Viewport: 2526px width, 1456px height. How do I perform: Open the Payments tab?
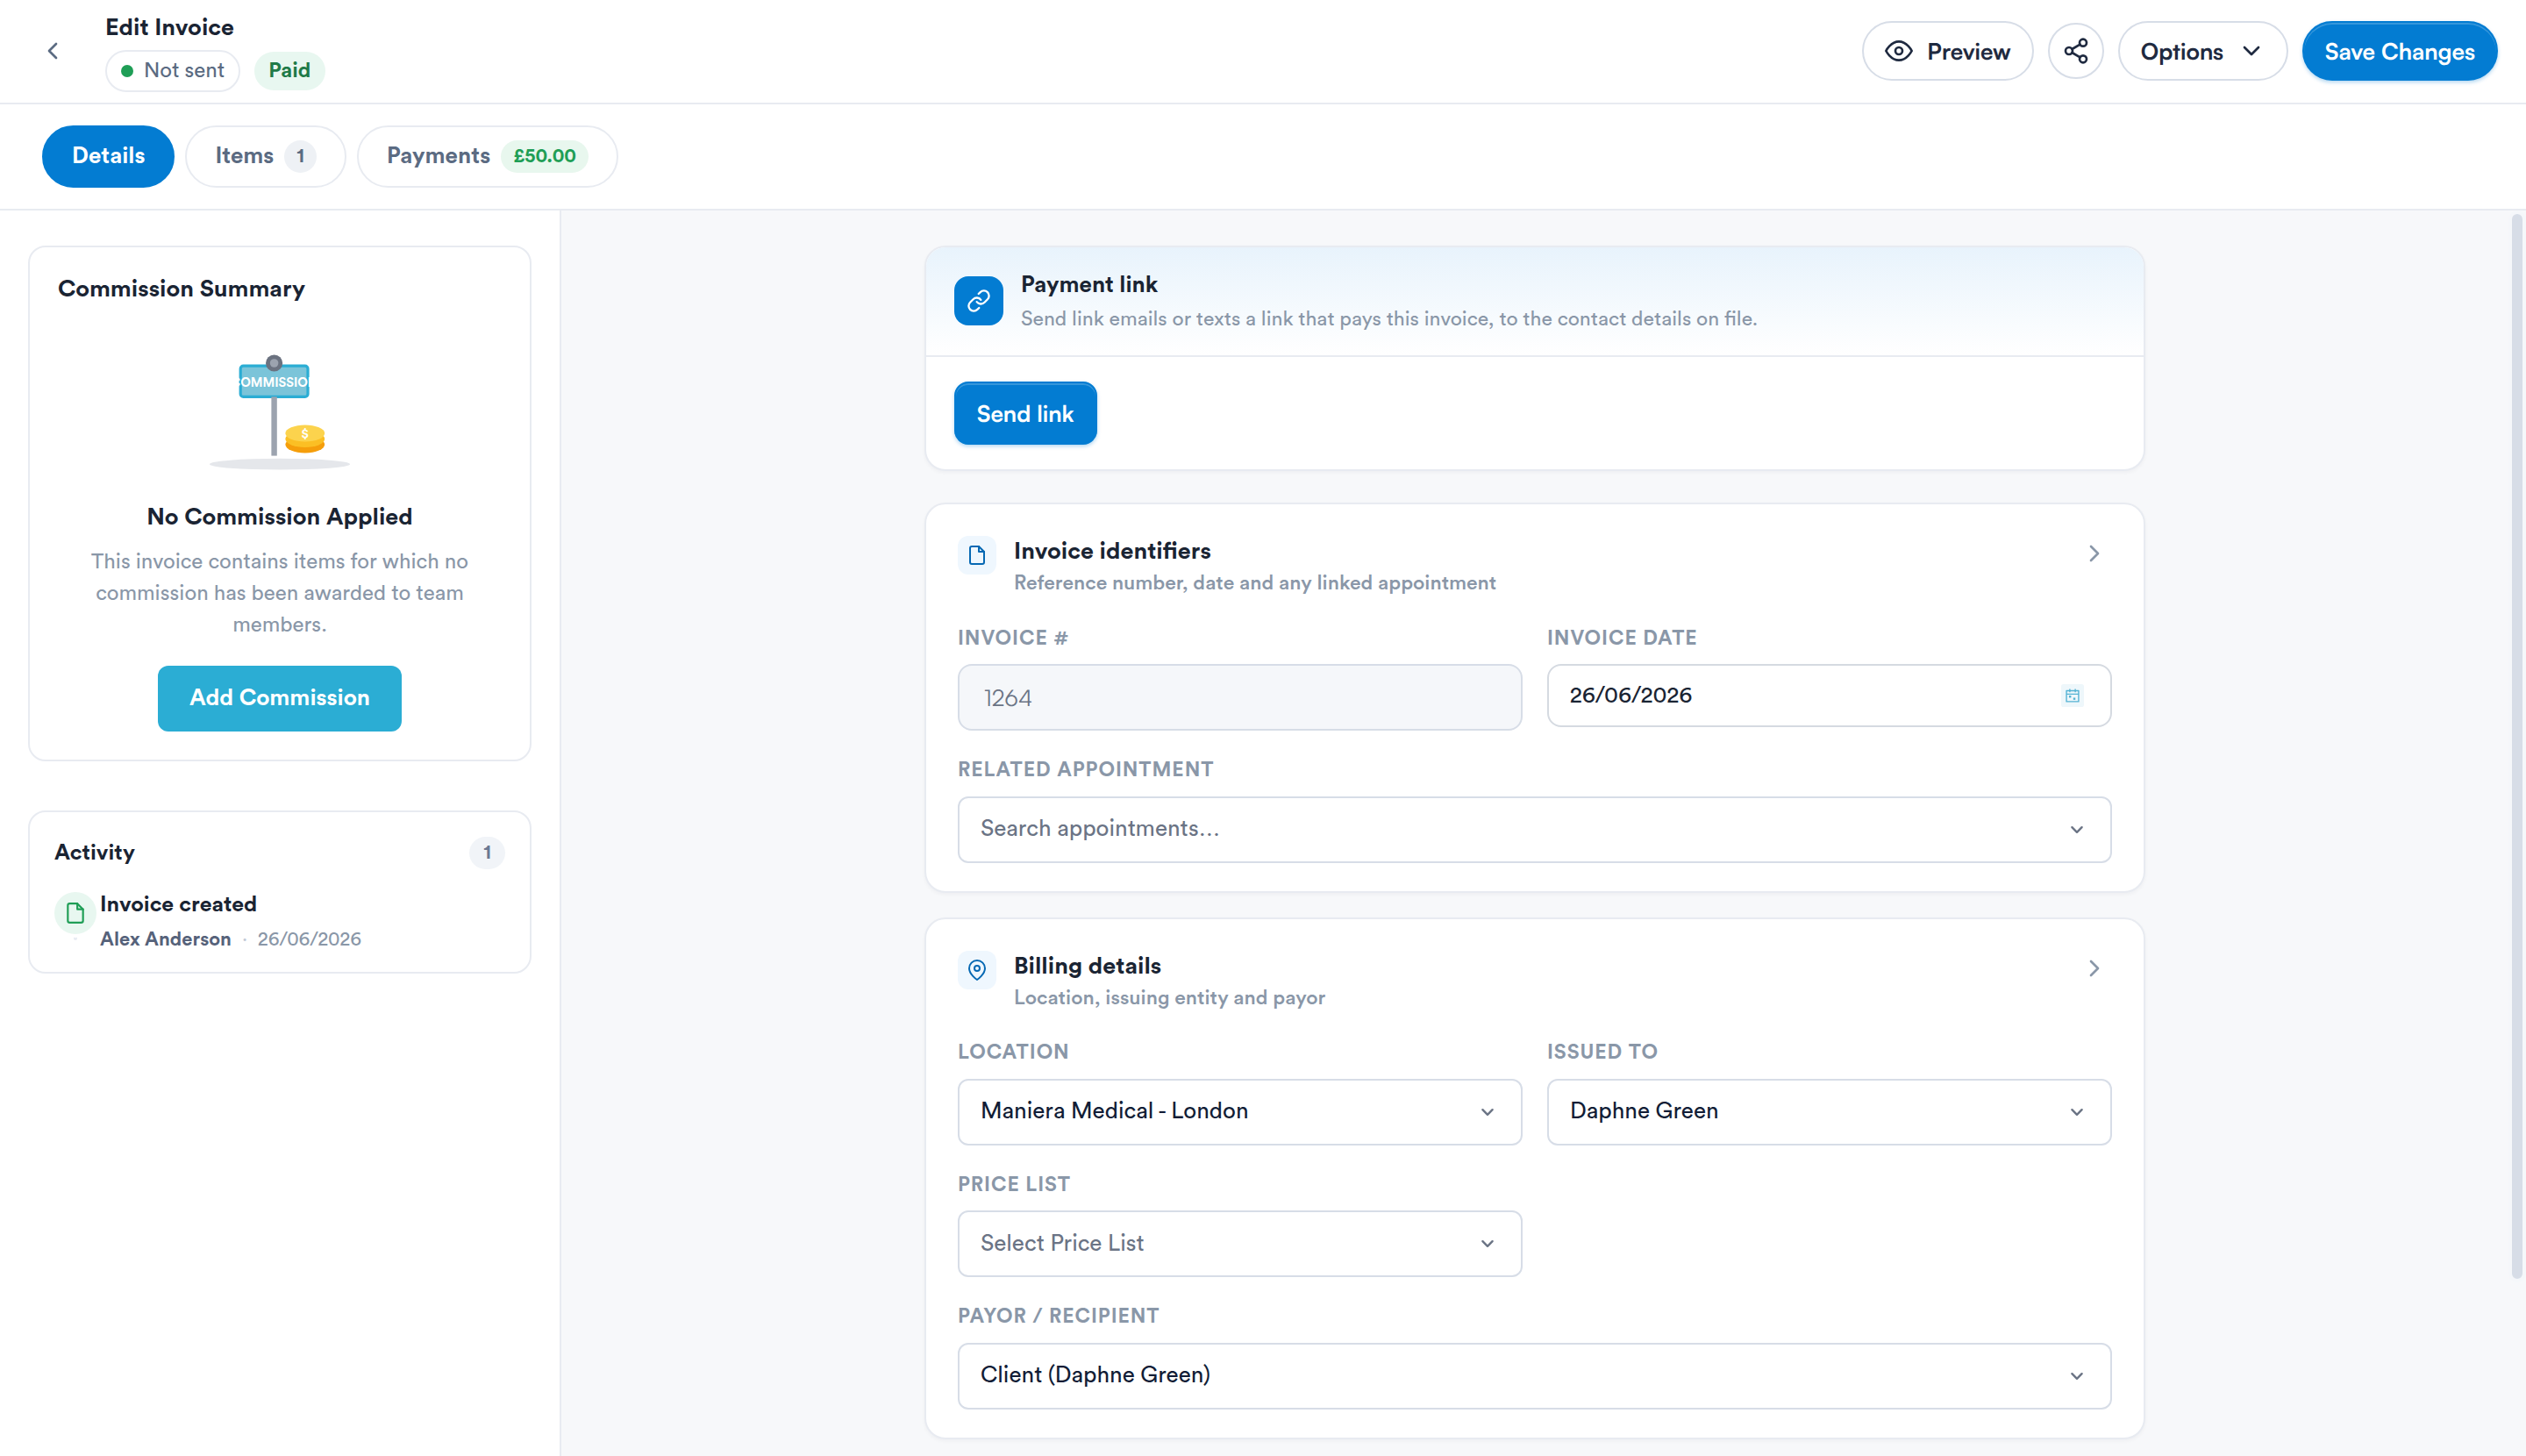487,156
